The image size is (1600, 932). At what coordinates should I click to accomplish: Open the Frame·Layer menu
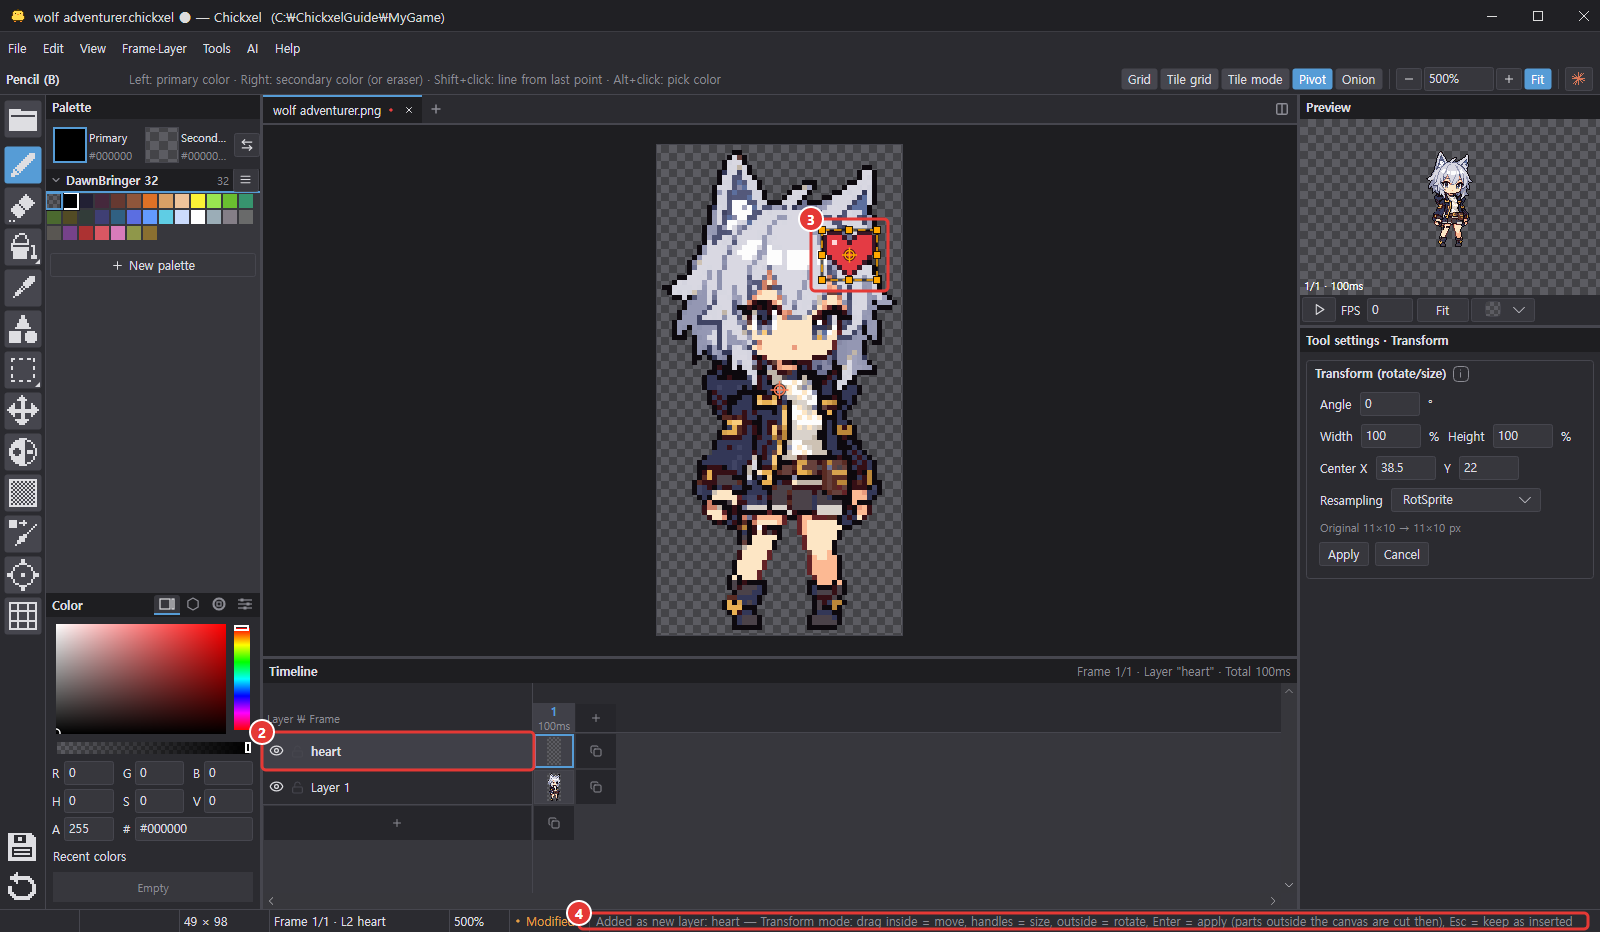pos(154,48)
